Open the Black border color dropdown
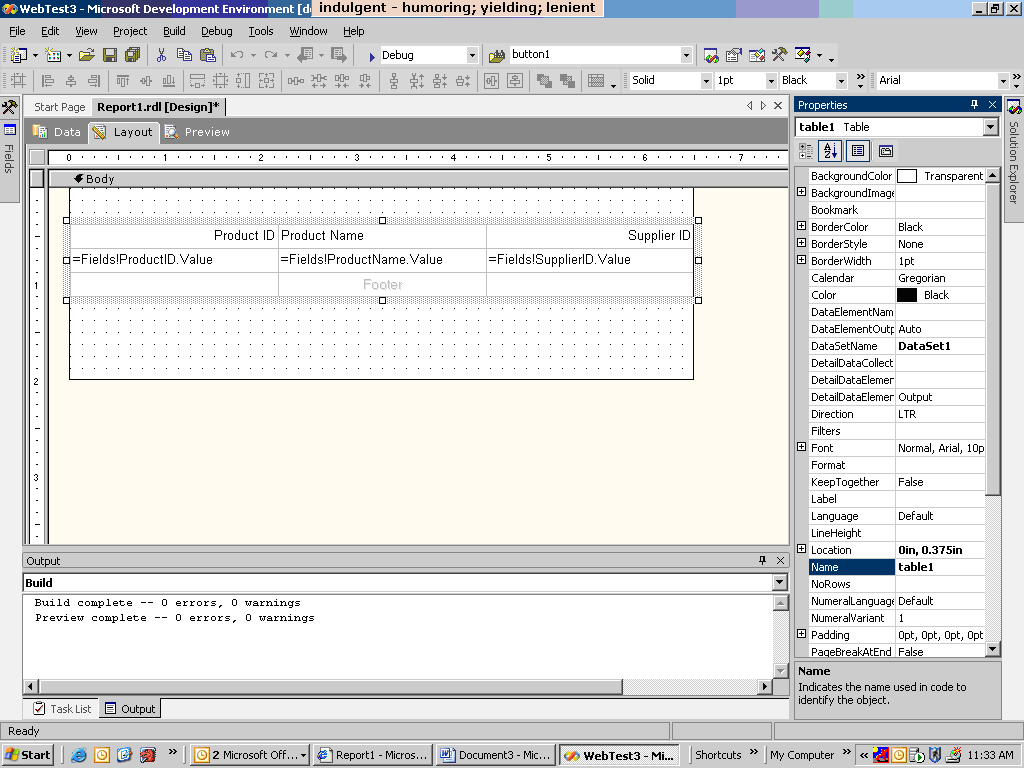The image size is (1024, 768). point(841,81)
